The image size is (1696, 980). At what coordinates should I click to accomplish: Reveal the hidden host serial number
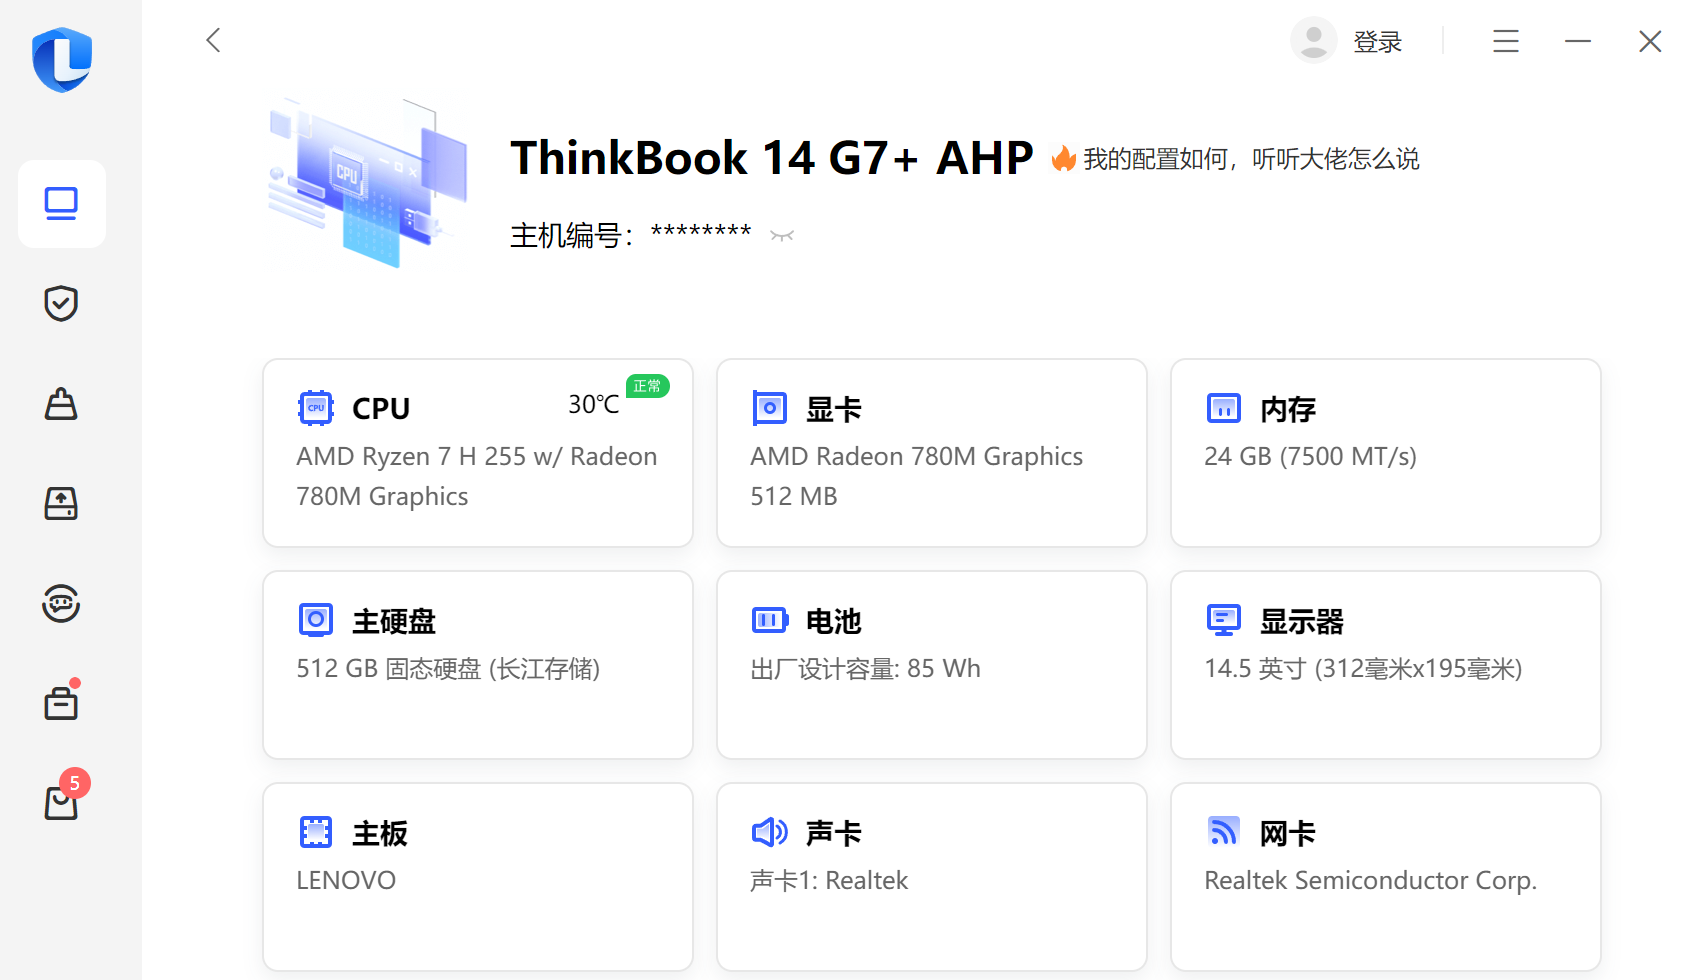click(x=782, y=236)
